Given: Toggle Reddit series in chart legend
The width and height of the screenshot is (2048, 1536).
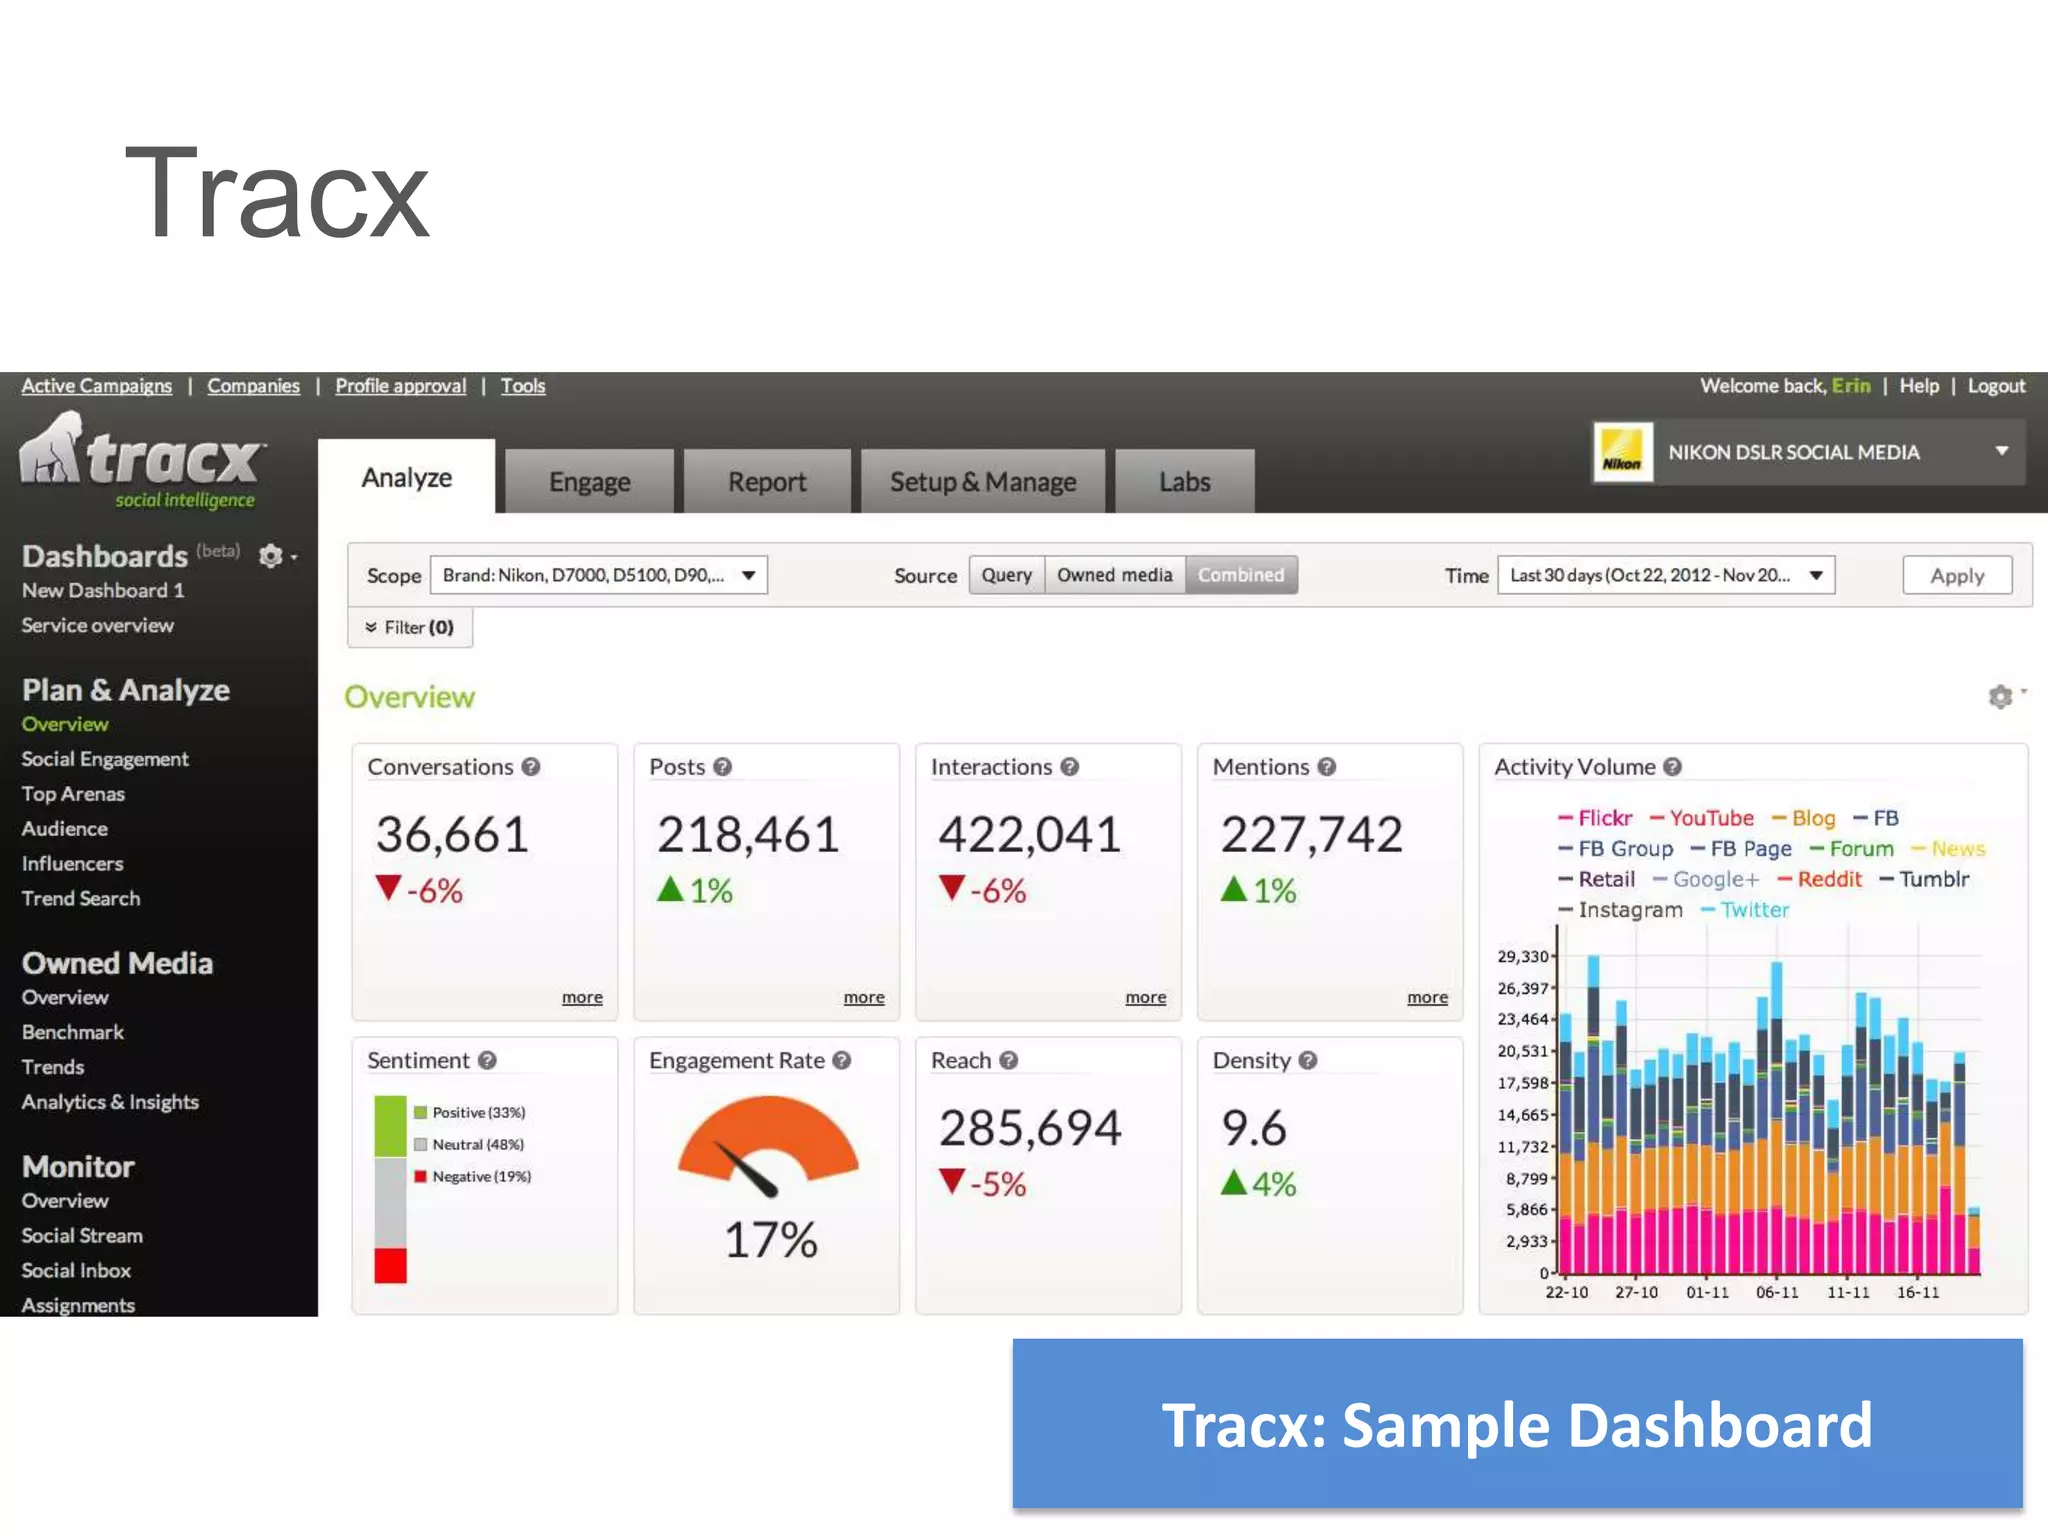Looking at the screenshot, I should point(1820,879).
